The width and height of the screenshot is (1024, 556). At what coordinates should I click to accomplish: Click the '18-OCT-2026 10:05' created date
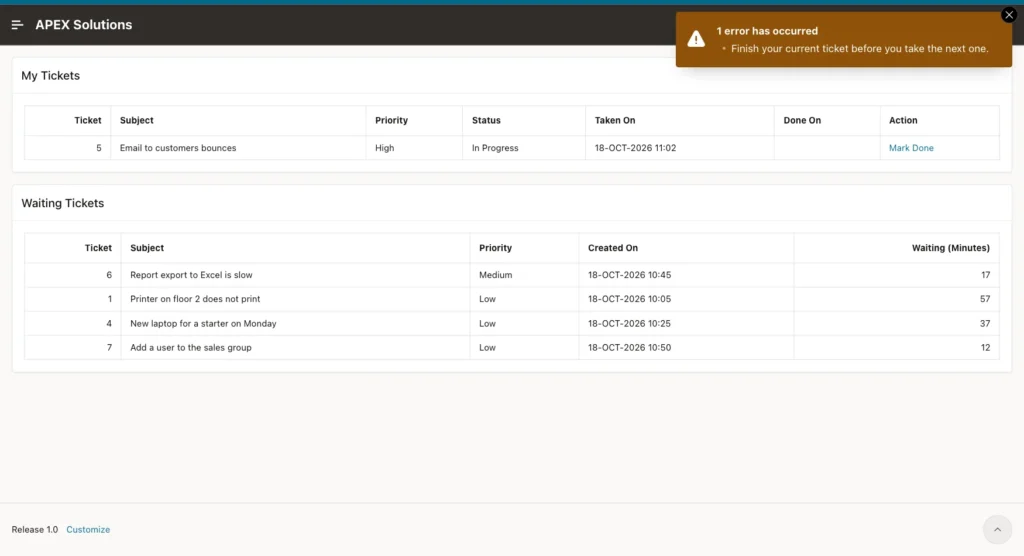630,299
